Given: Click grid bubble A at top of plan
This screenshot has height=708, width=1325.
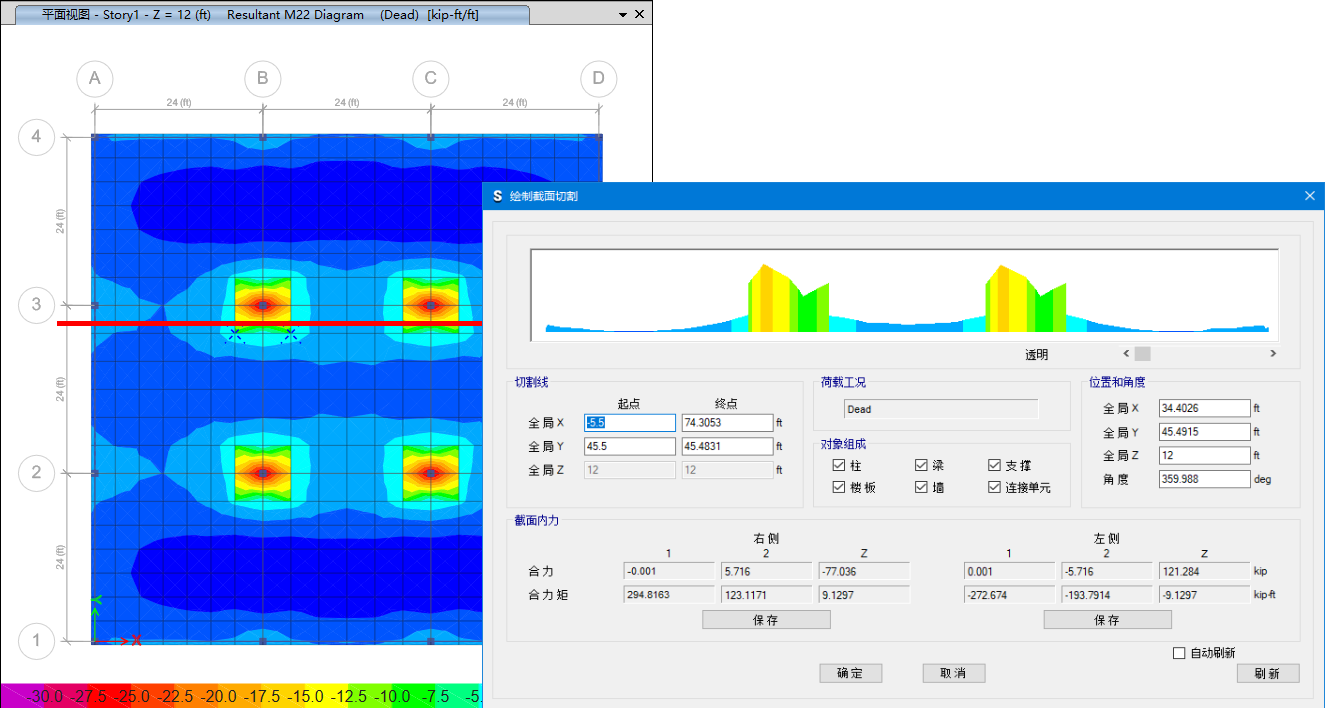Looking at the screenshot, I should point(94,79).
